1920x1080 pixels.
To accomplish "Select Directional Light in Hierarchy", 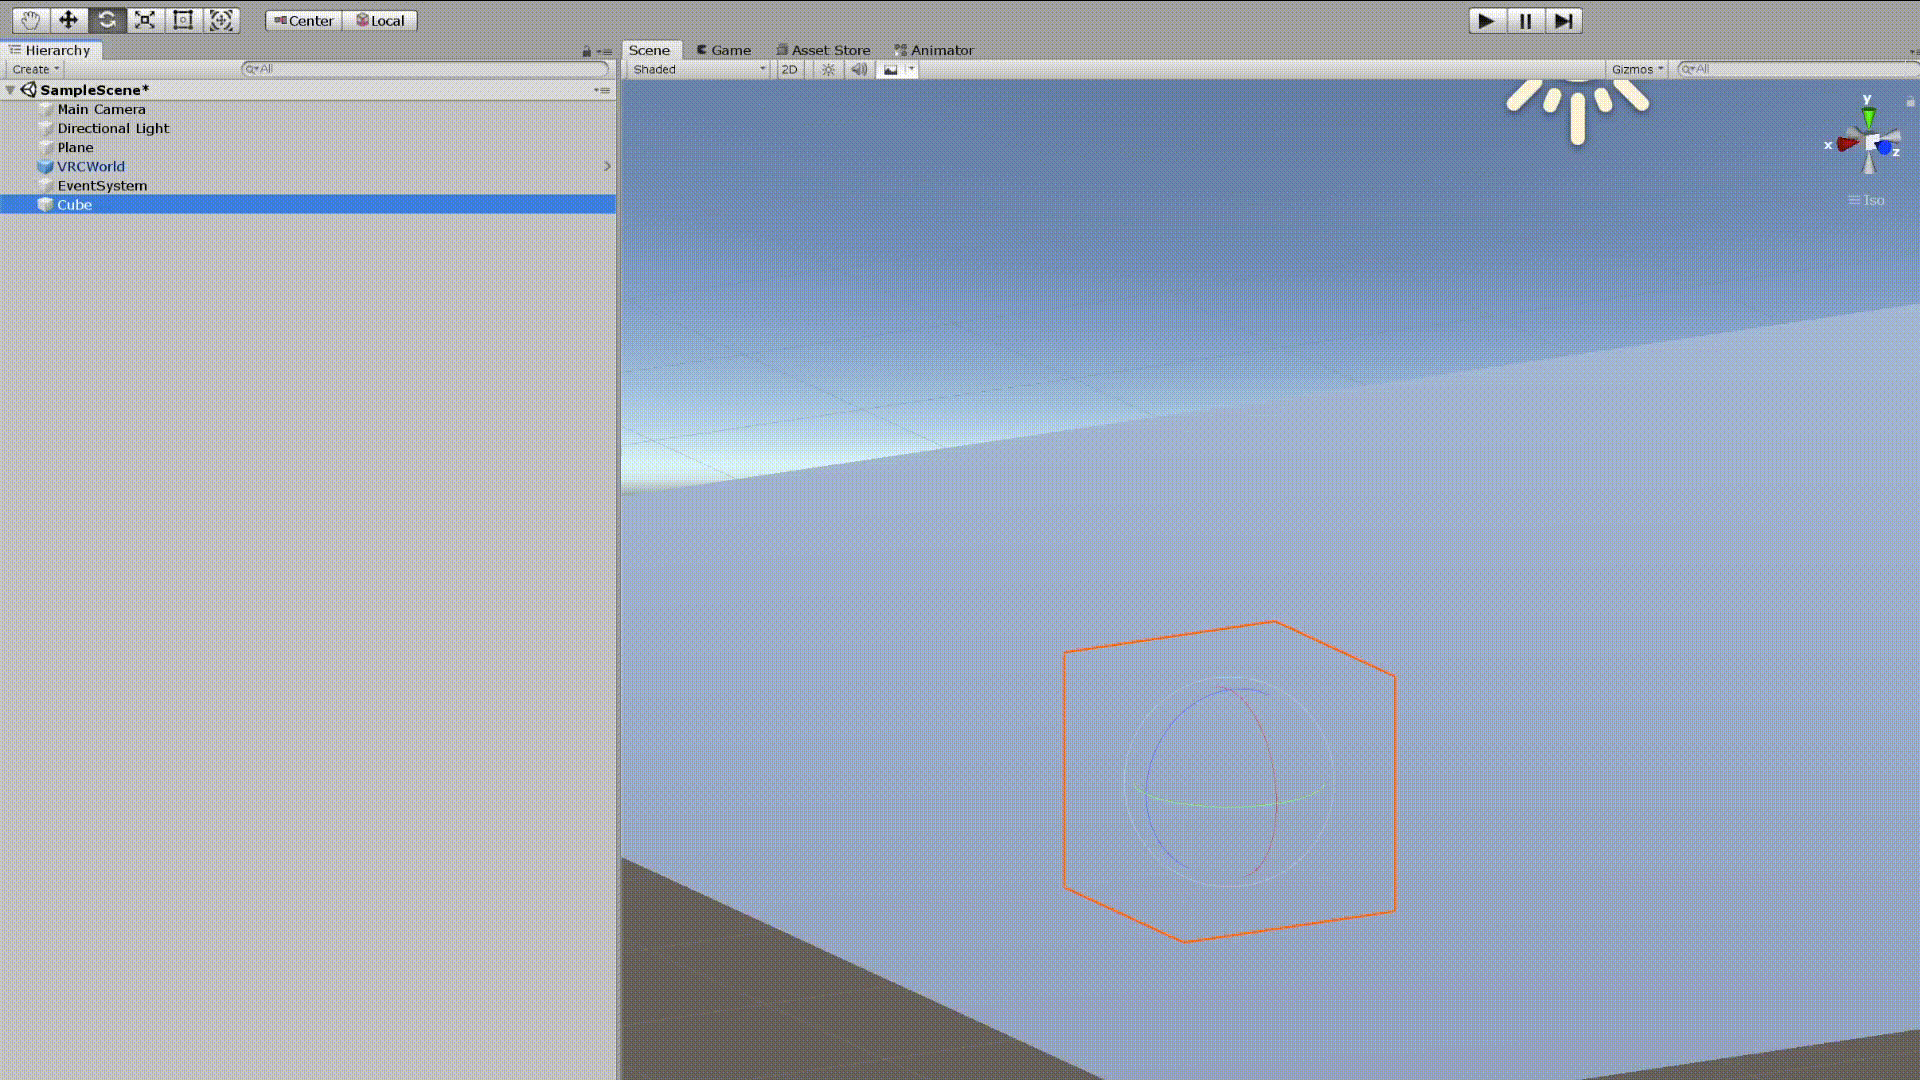I will pyautogui.click(x=113, y=128).
